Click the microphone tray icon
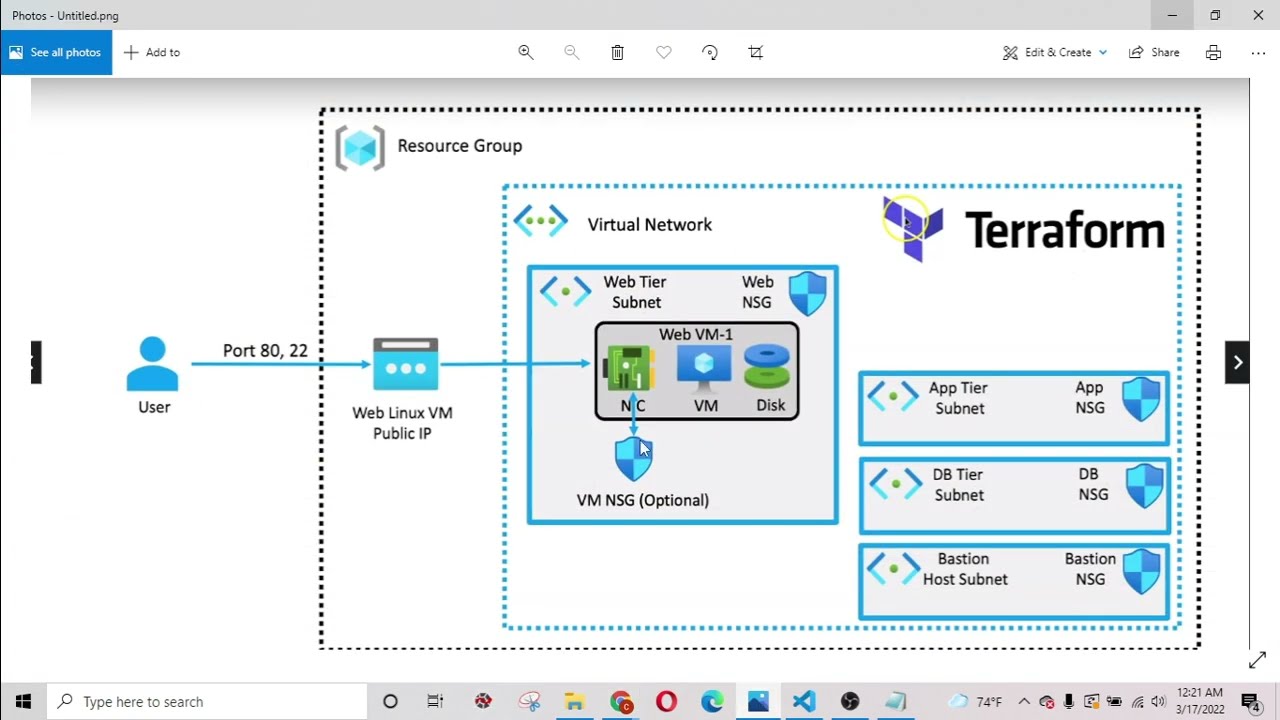Image resolution: width=1280 pixels, height=720 pixels. coord(1069,701)
